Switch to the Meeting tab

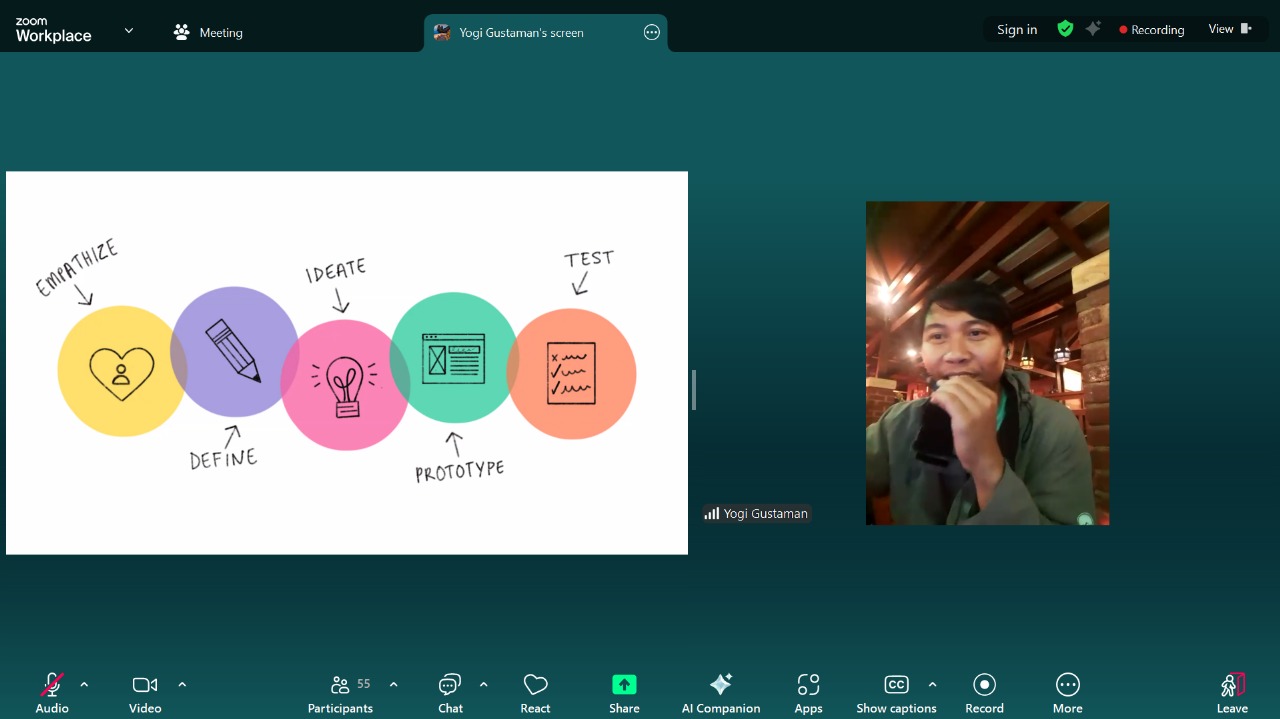coord(208,32)
